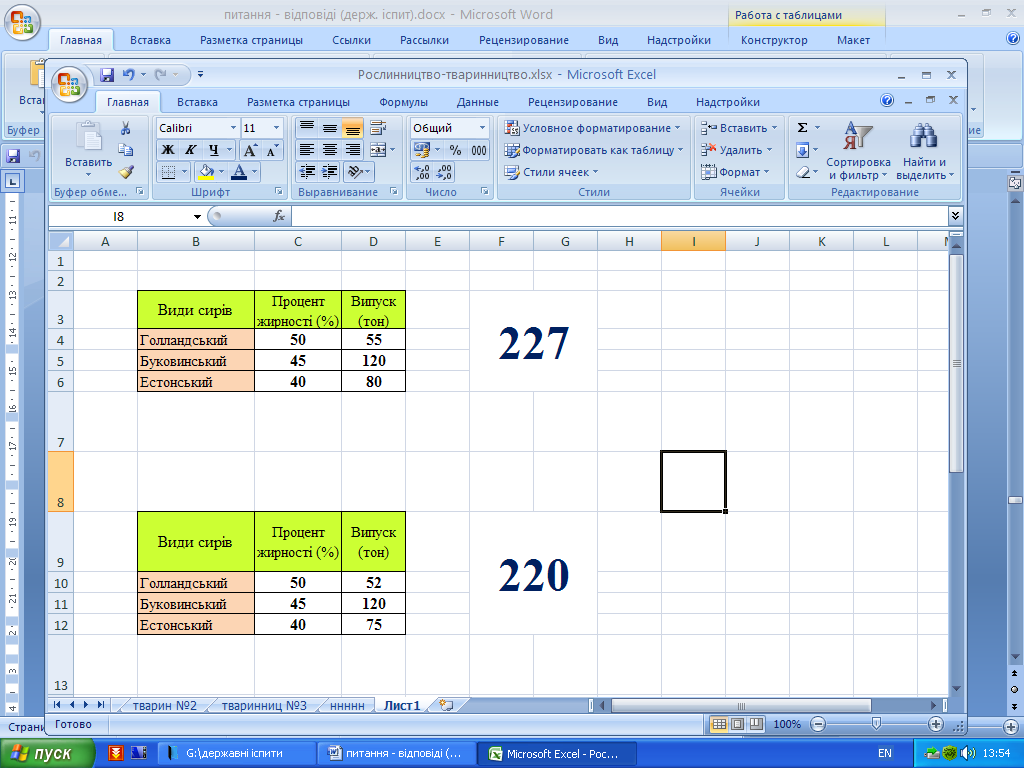Open Word Рецензирование tab in background window
The height and width of the screenshot is (768, 1024).
point(524,40)
